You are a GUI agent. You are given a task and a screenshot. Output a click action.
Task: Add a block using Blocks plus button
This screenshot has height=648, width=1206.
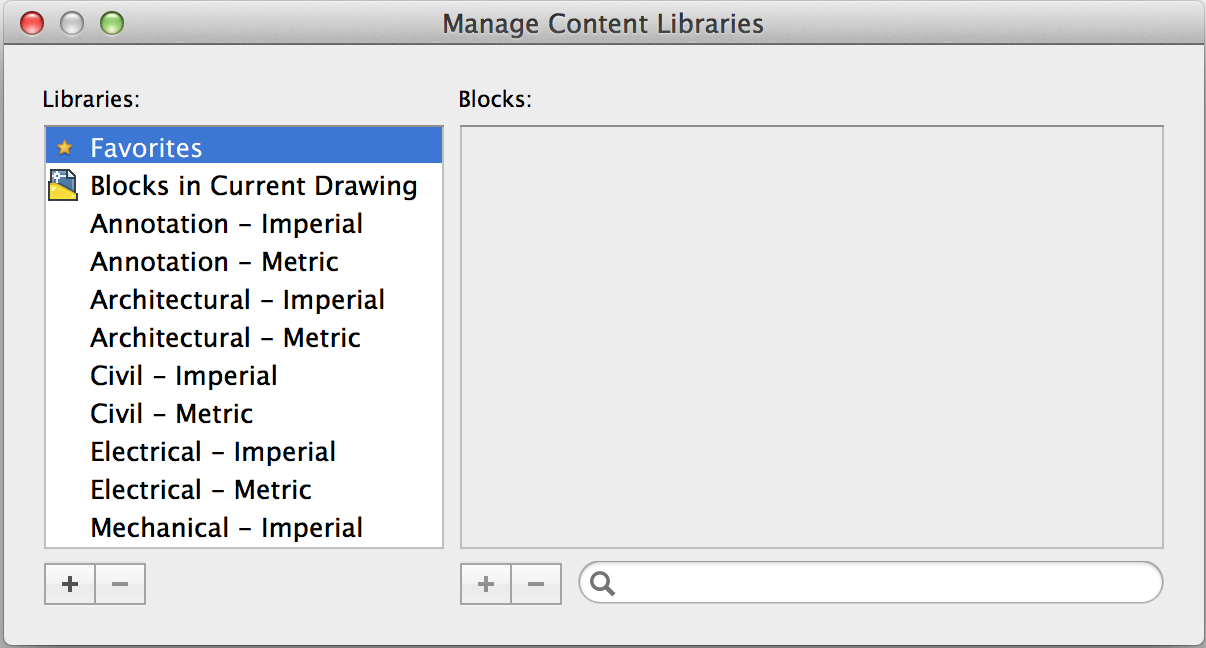tap(486, 585)
